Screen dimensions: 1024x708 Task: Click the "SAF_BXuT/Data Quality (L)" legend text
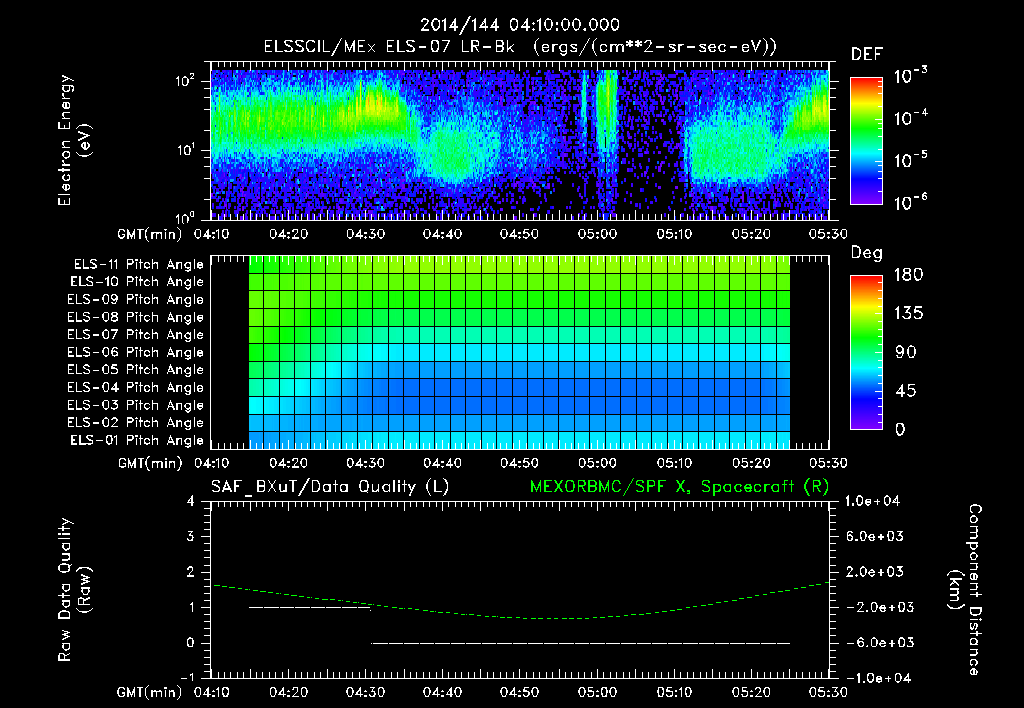click(x=330, y=487)
